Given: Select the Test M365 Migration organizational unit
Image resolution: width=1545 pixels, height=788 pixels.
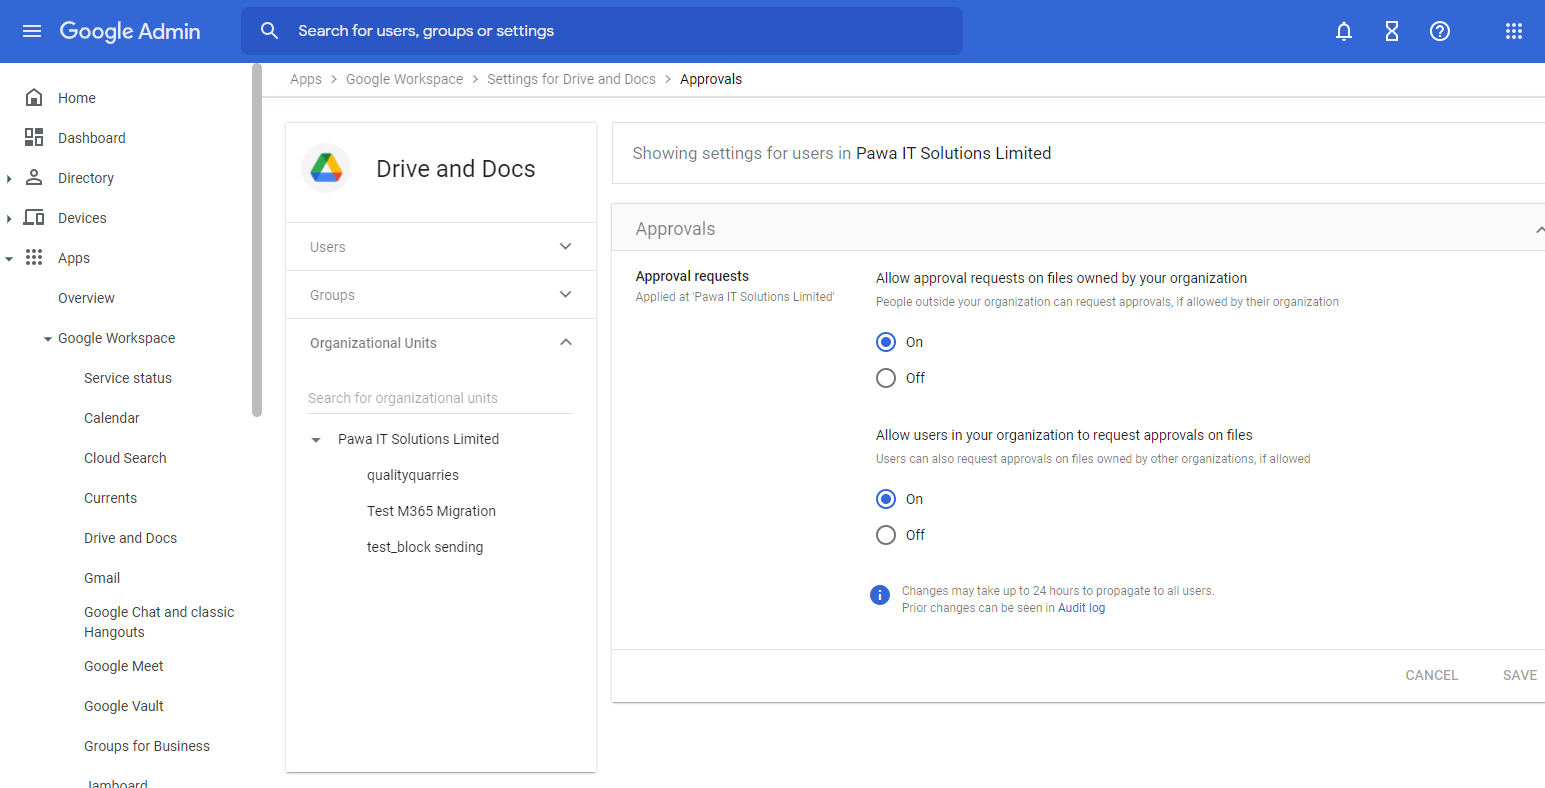Looking at the screenshot, I should 431,510.
